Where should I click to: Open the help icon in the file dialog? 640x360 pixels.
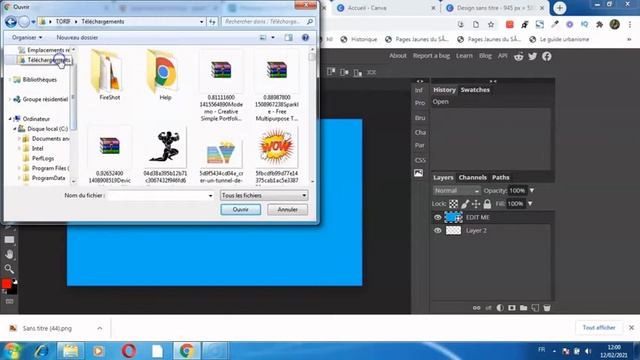pyautogui.click(x=305, y=38)
